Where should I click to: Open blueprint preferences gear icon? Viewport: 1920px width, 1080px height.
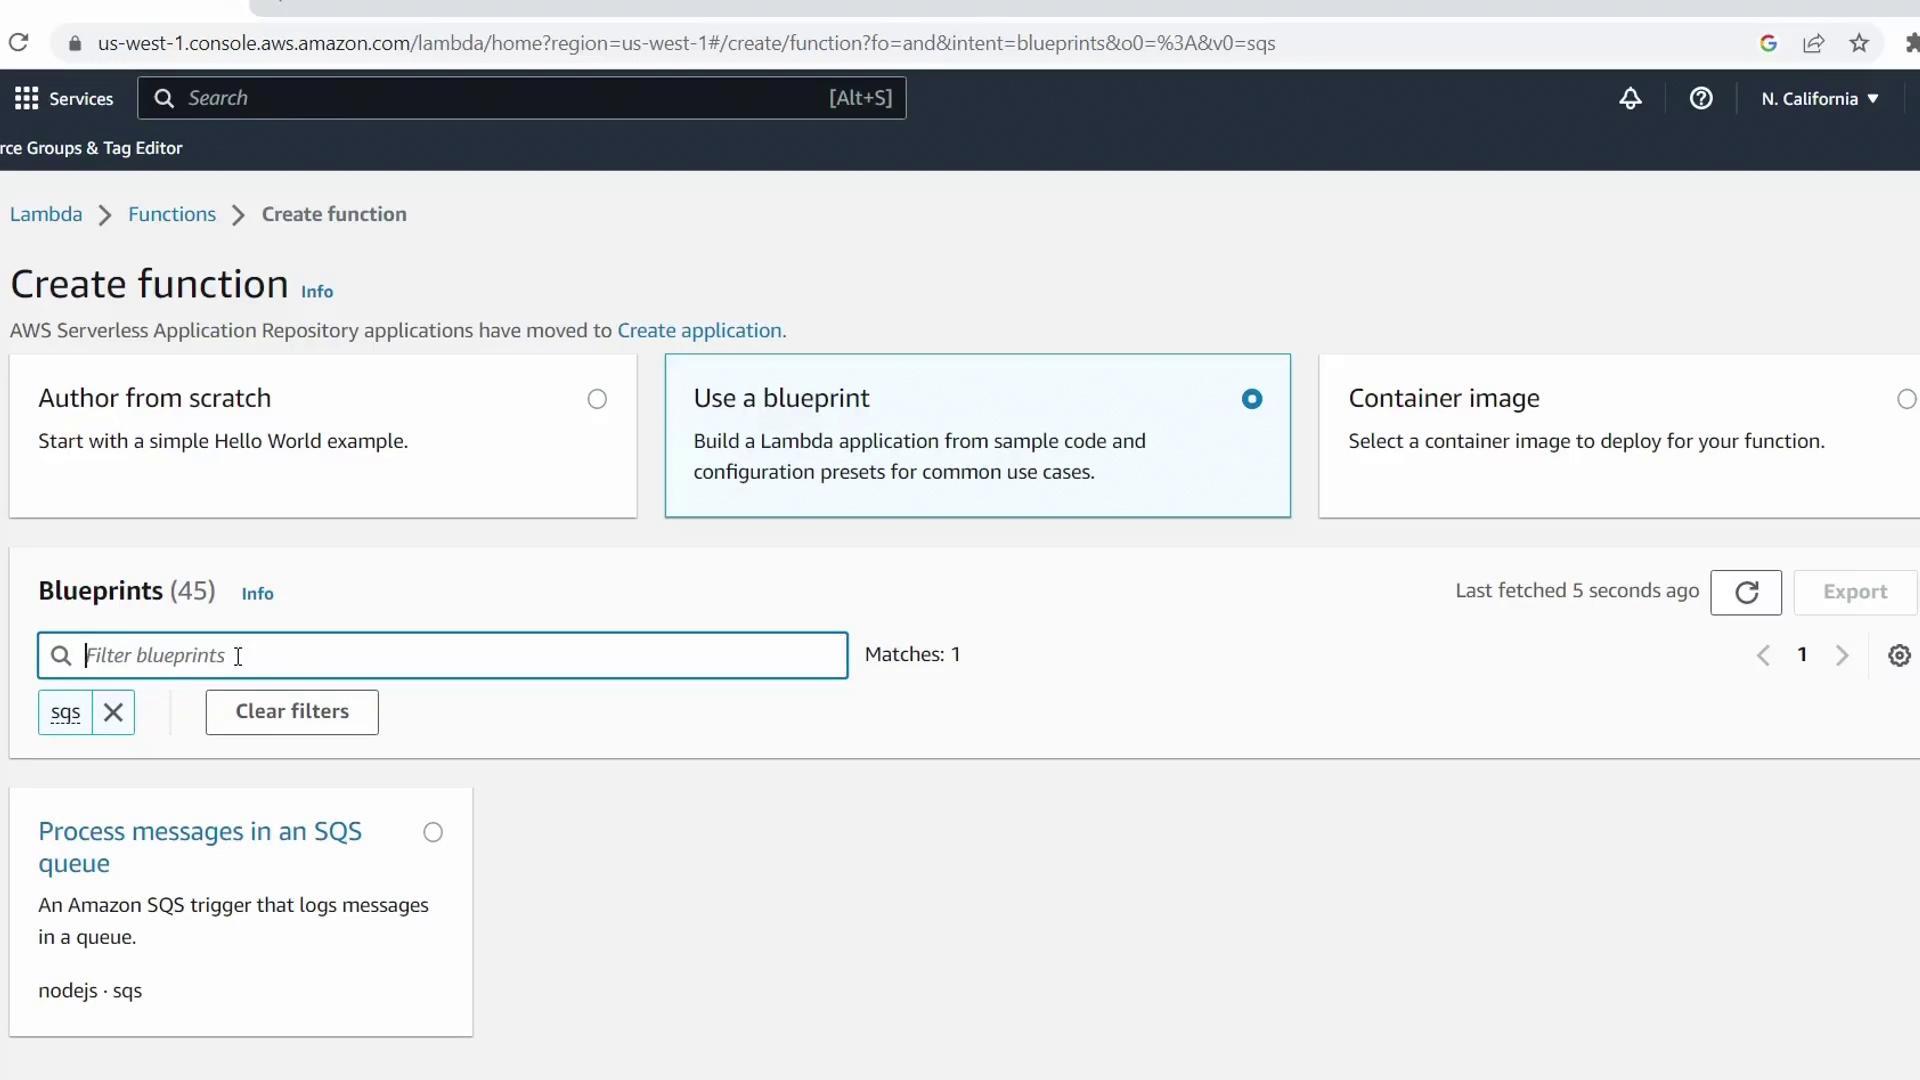click(x=1899, y=655)
